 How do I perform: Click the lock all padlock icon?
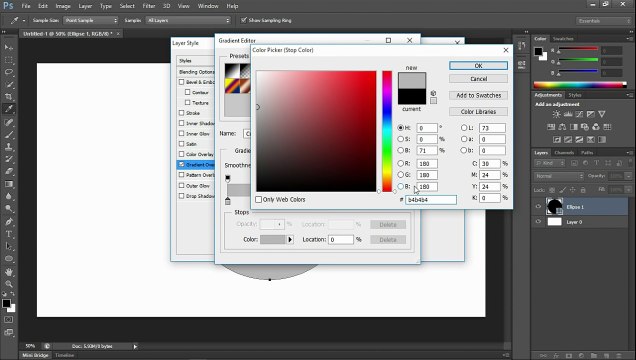[x=583, y=190]
